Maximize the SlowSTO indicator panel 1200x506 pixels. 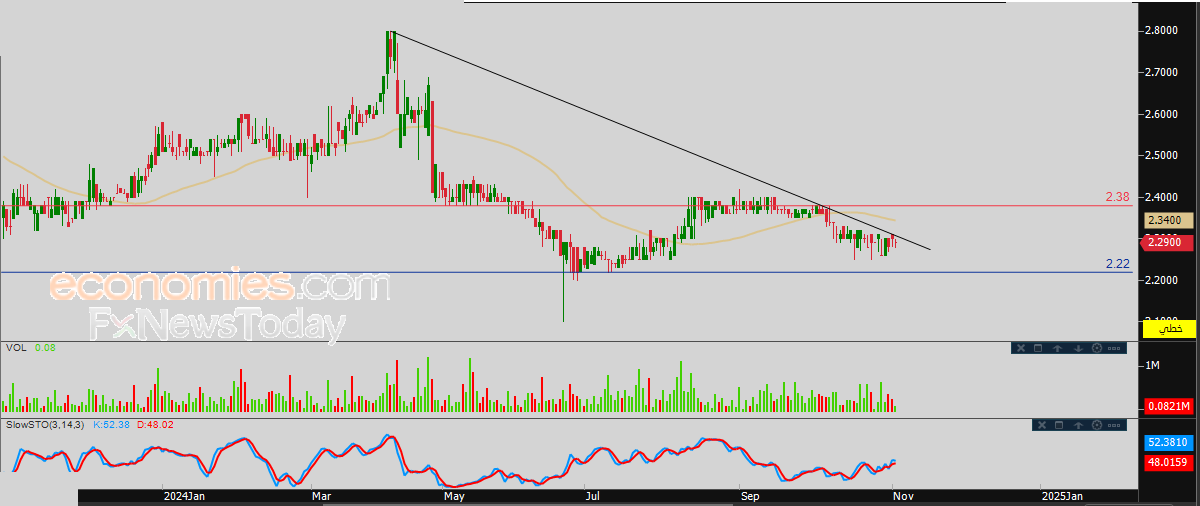1059,425
